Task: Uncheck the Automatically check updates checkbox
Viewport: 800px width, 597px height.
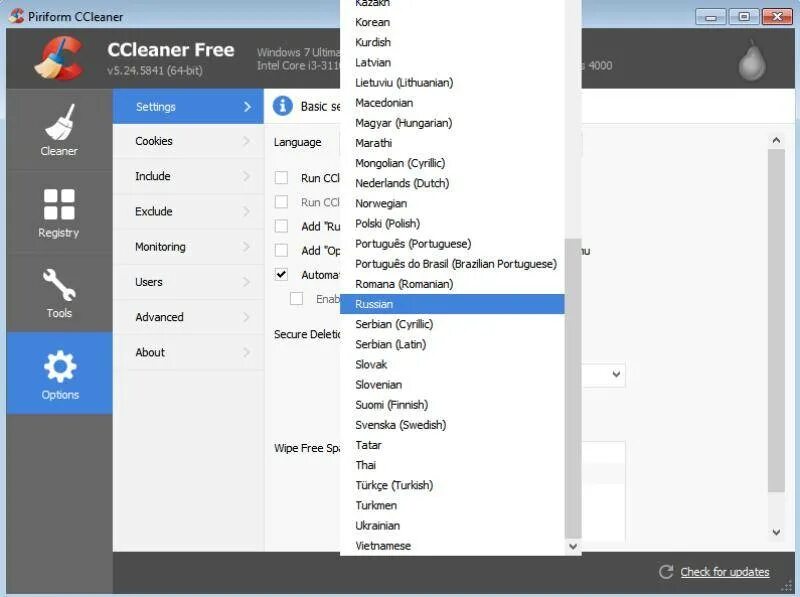Action: 281,275
